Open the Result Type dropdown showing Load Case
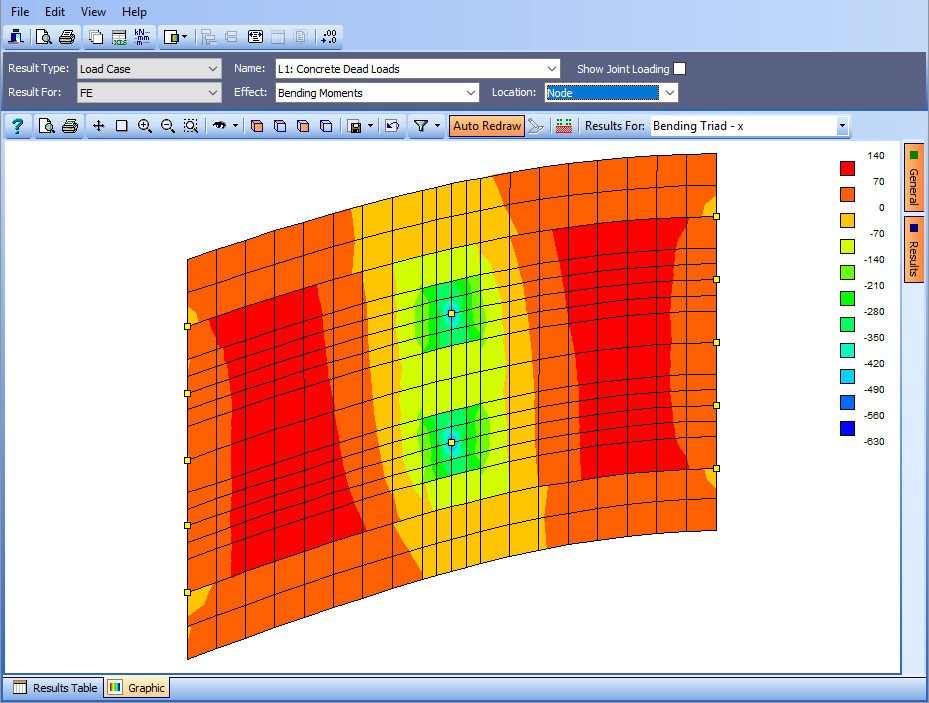The width and height of the screenshot is (929, 703). 149,69
